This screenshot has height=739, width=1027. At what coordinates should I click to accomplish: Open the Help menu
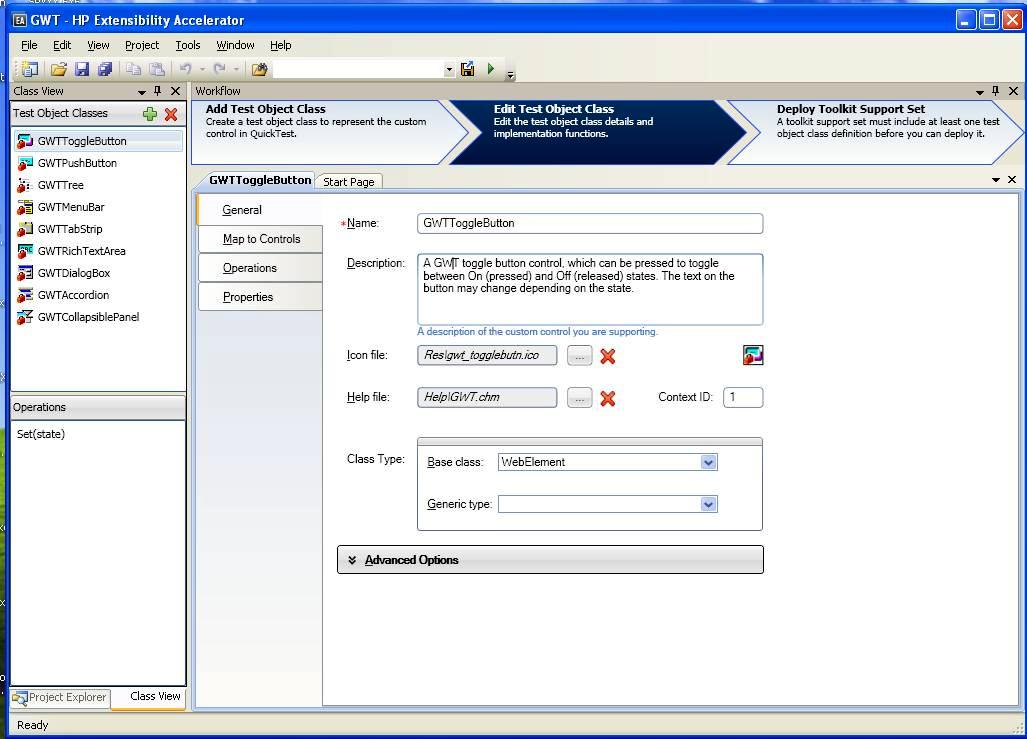tap(280, 45)
